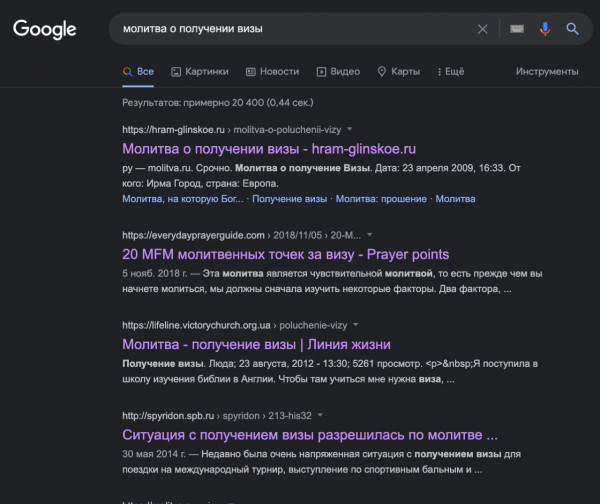Expand options arrow for everydayprayerguide.com result
This screenshot has width=600, height=504.
point(369,235)
